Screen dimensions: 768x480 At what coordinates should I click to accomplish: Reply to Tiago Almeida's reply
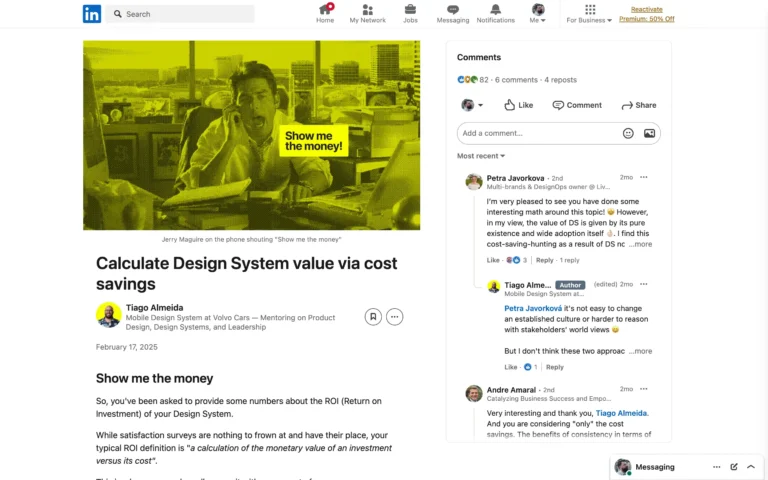tap(554, 367)
